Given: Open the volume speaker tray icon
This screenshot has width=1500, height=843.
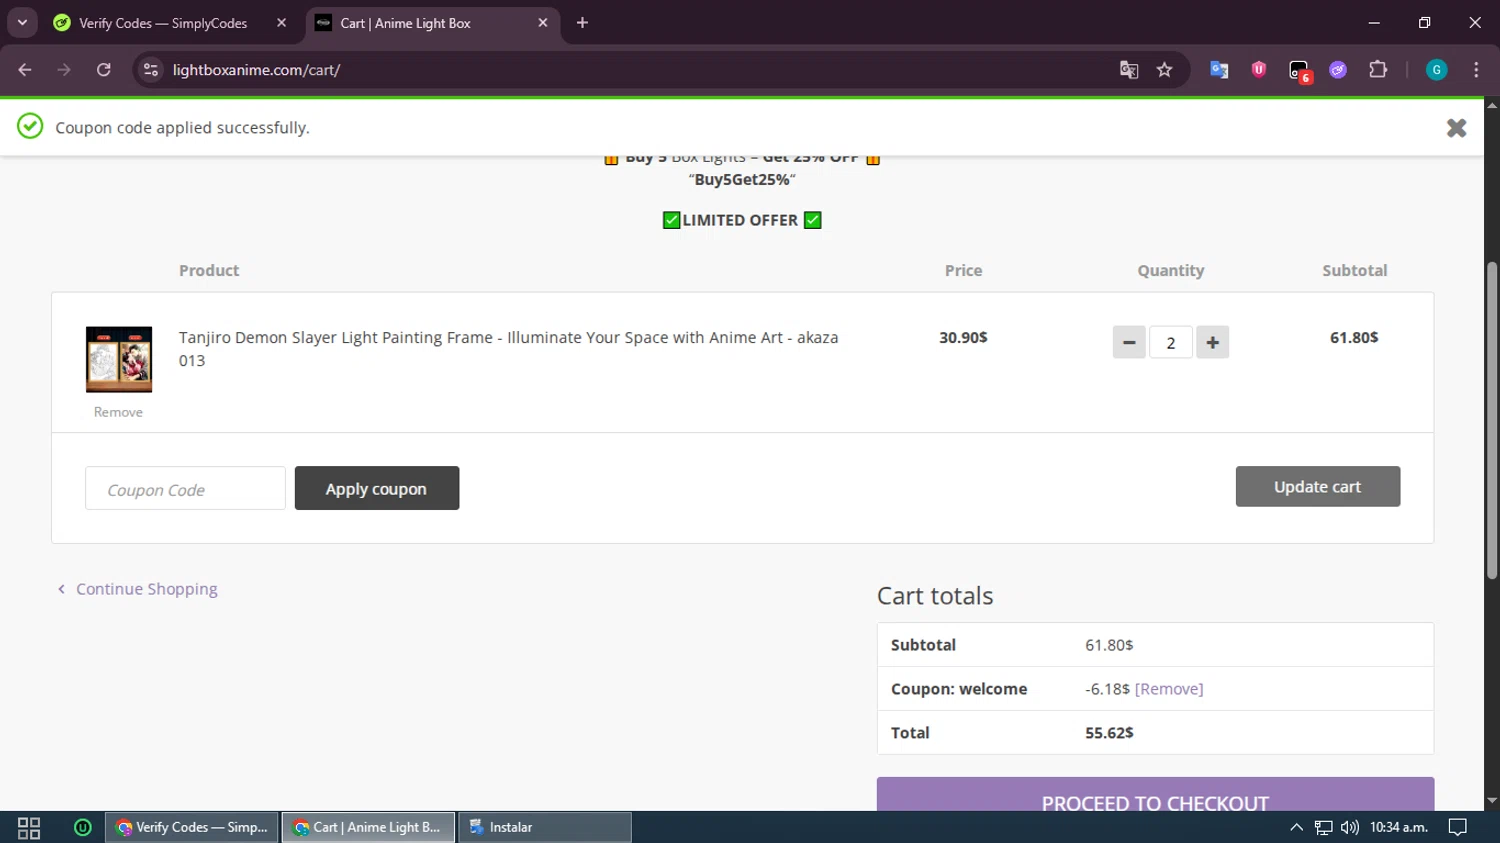Looking at the screenshot, I should tap(1350, 827).
